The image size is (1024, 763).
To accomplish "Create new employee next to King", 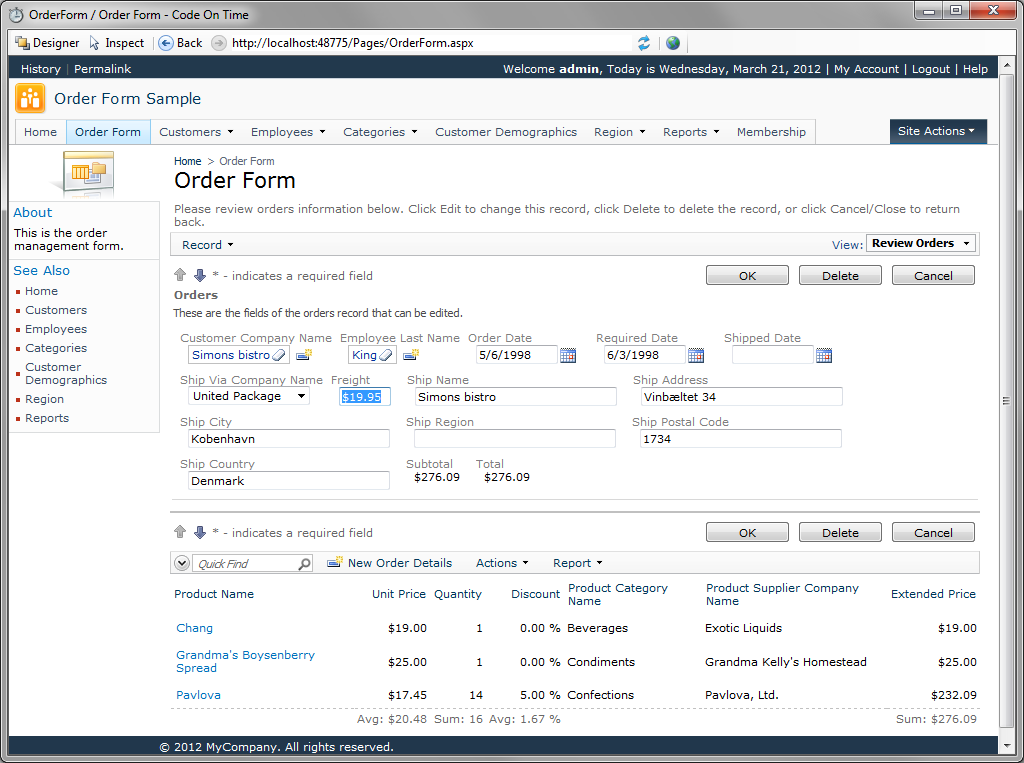I will [x=411, y=355].
